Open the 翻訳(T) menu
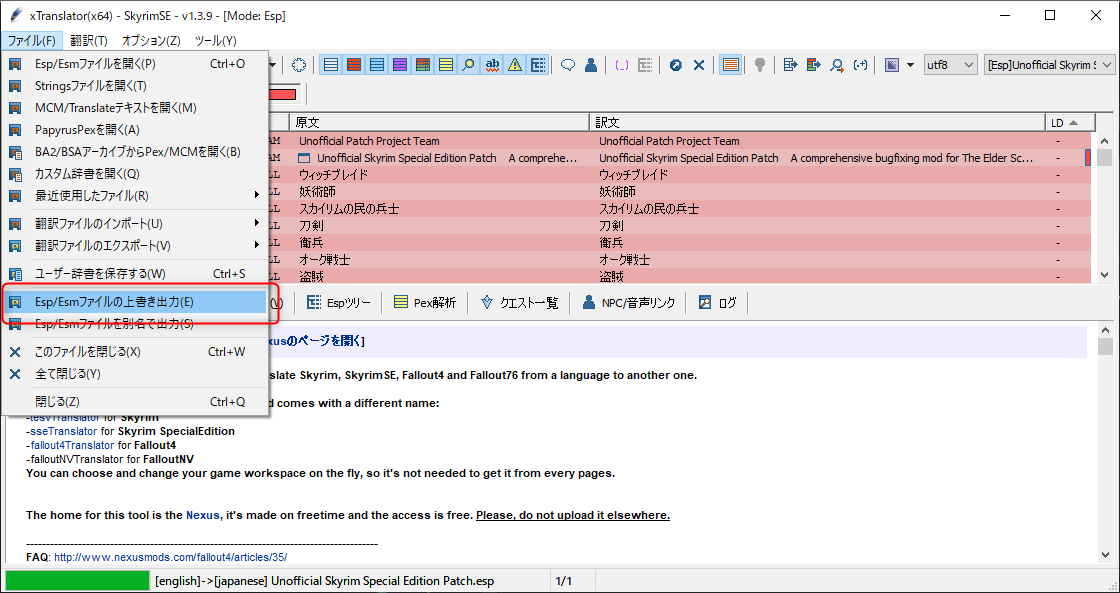The image size is (1120, 593). (89, 41)
